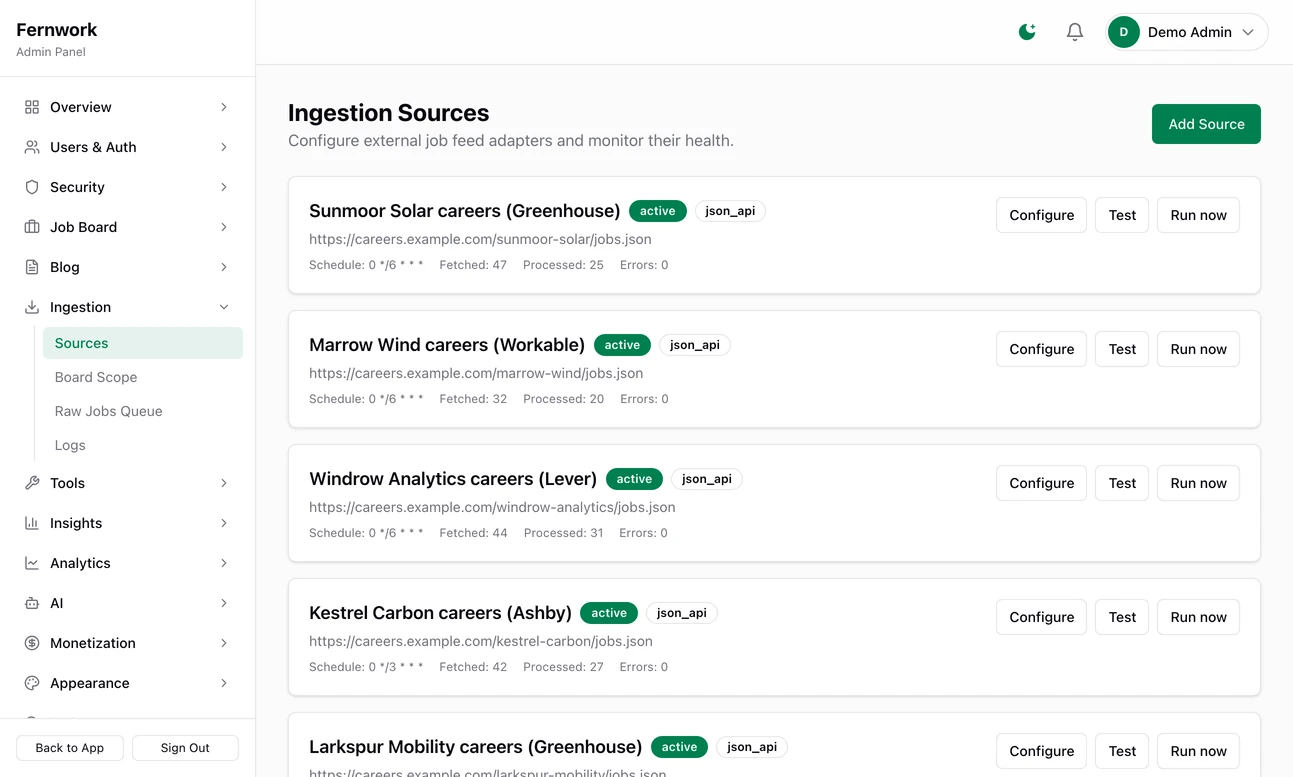Click the Ingestion download icon

(x=32, y=307)
